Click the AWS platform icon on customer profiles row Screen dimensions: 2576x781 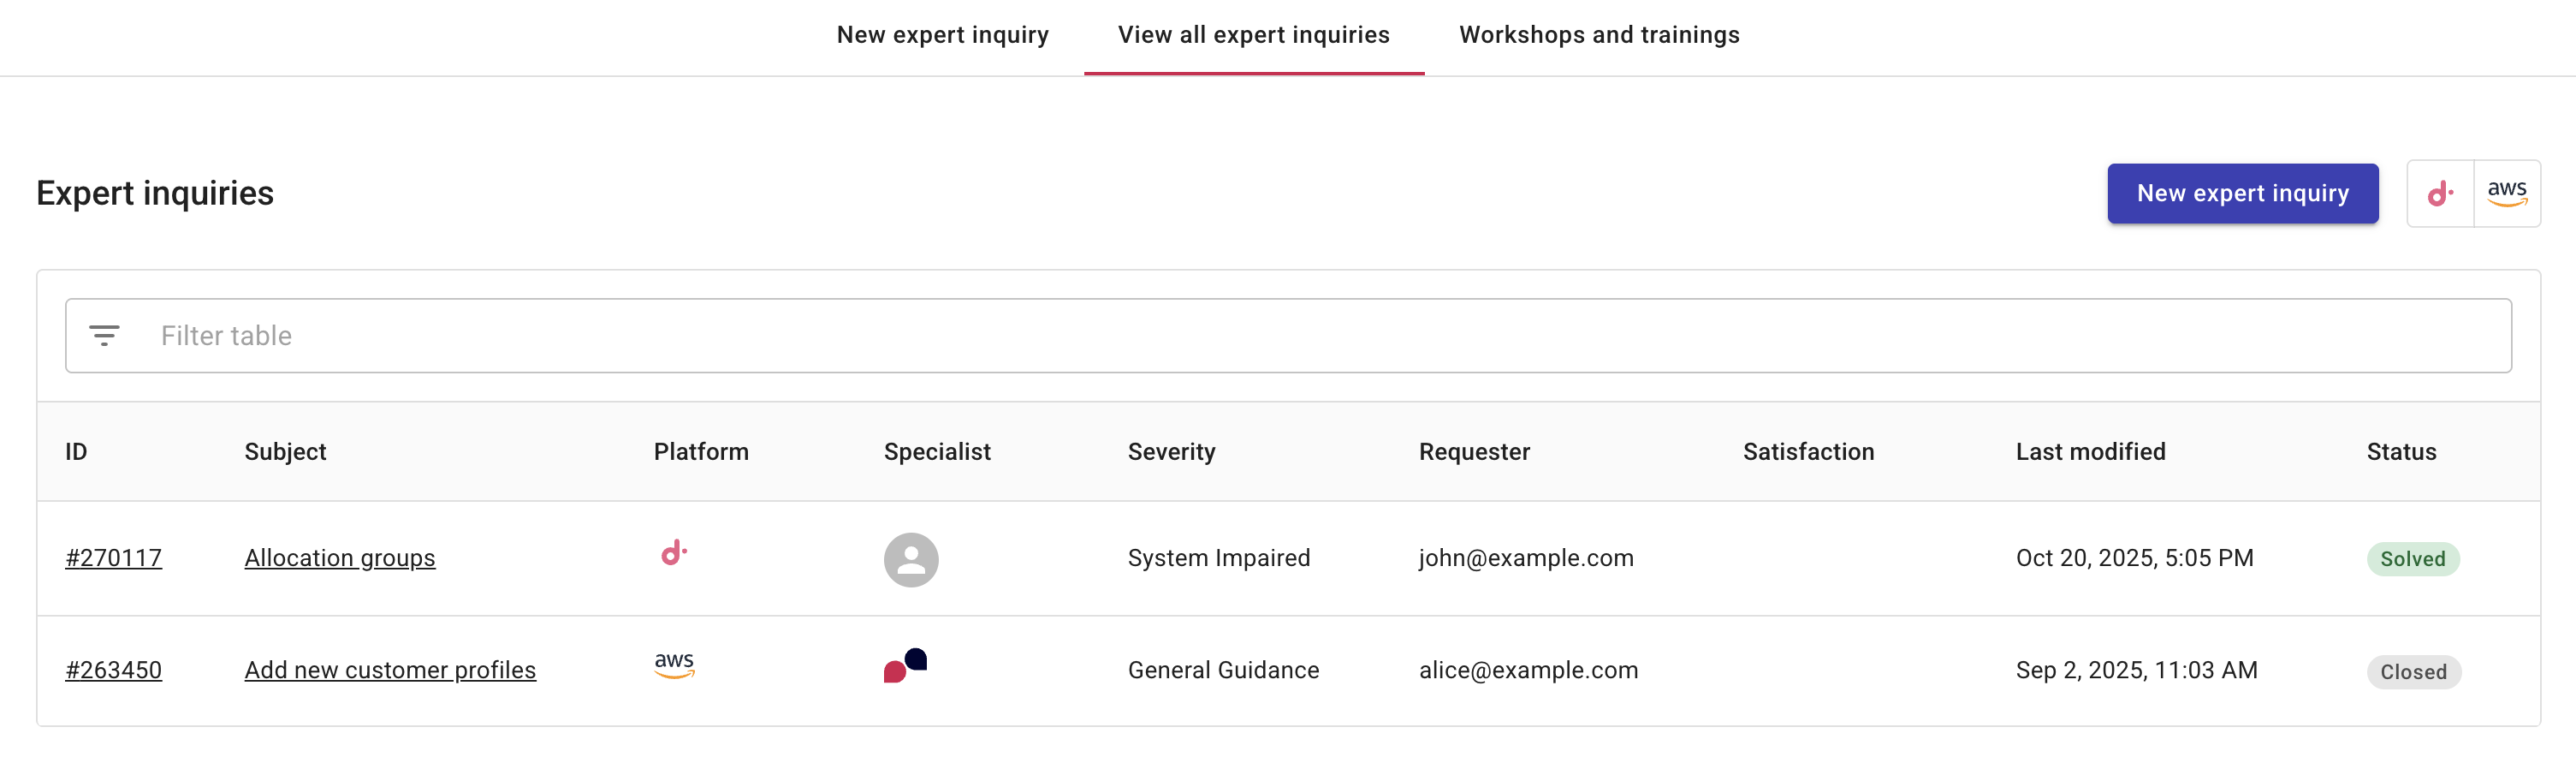click(674, 667)
